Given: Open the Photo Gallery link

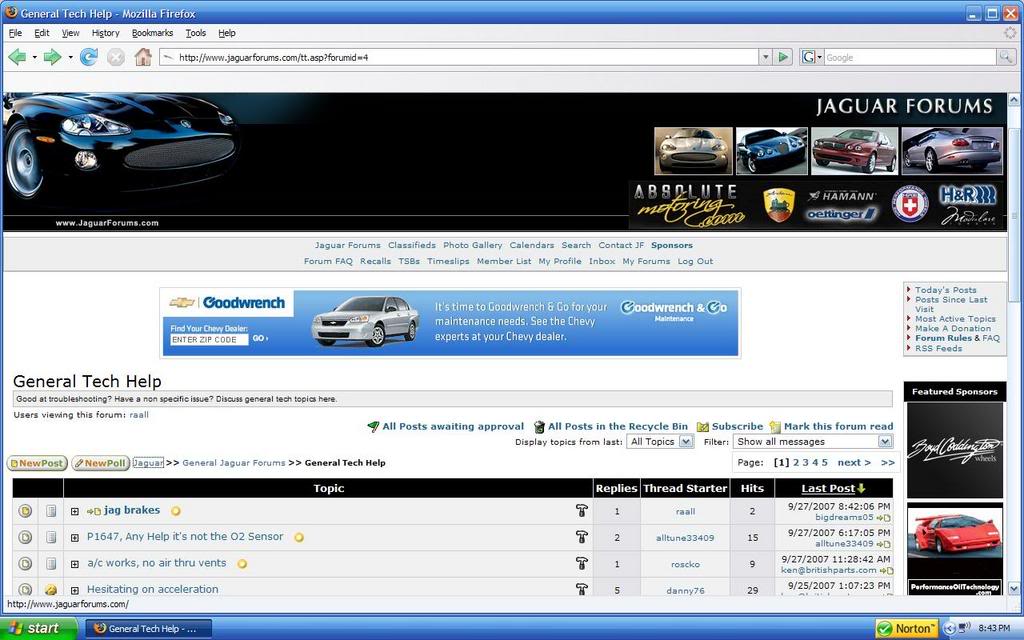Looking at the screenshot, I should tap(472, 246).
